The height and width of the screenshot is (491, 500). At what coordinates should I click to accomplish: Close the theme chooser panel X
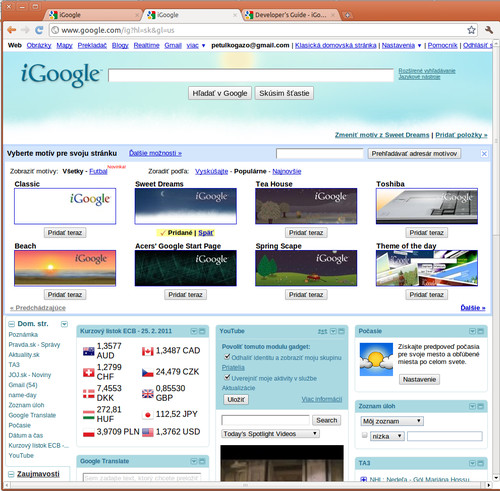coord(484,154)
